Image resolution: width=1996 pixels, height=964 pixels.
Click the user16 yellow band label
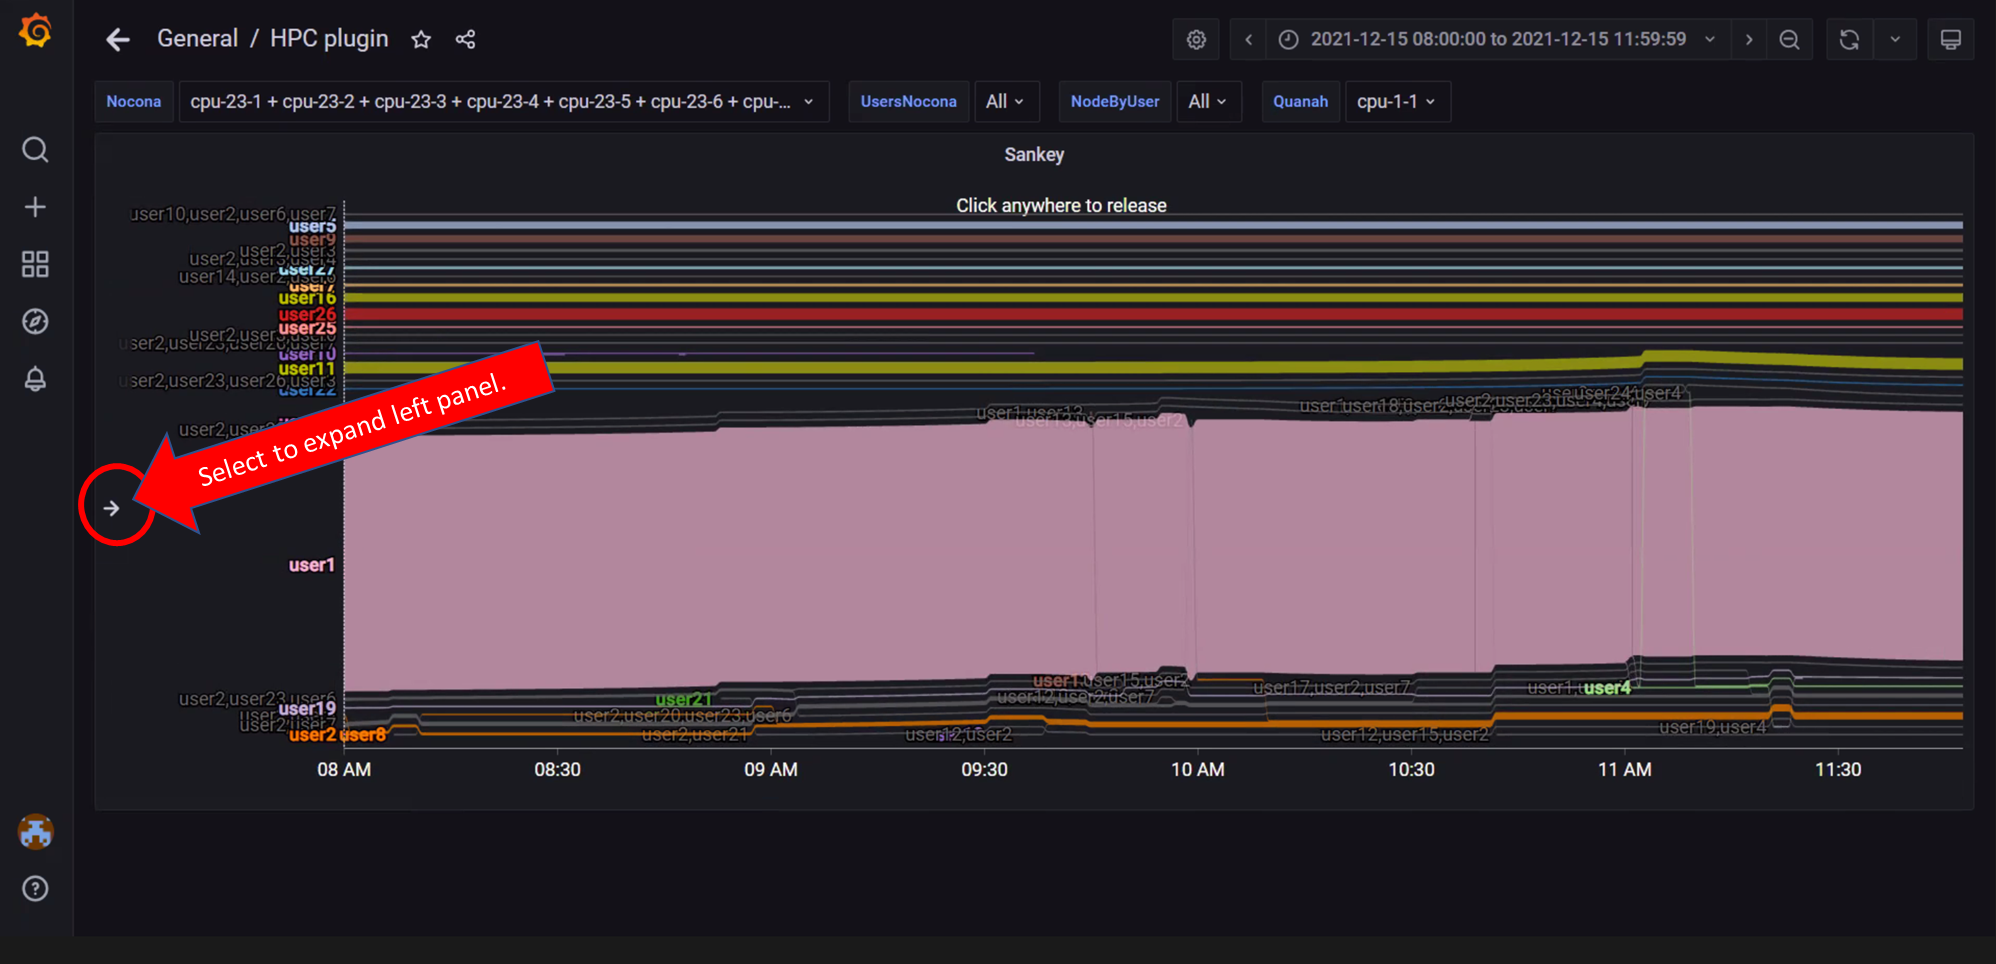(307, 298)
